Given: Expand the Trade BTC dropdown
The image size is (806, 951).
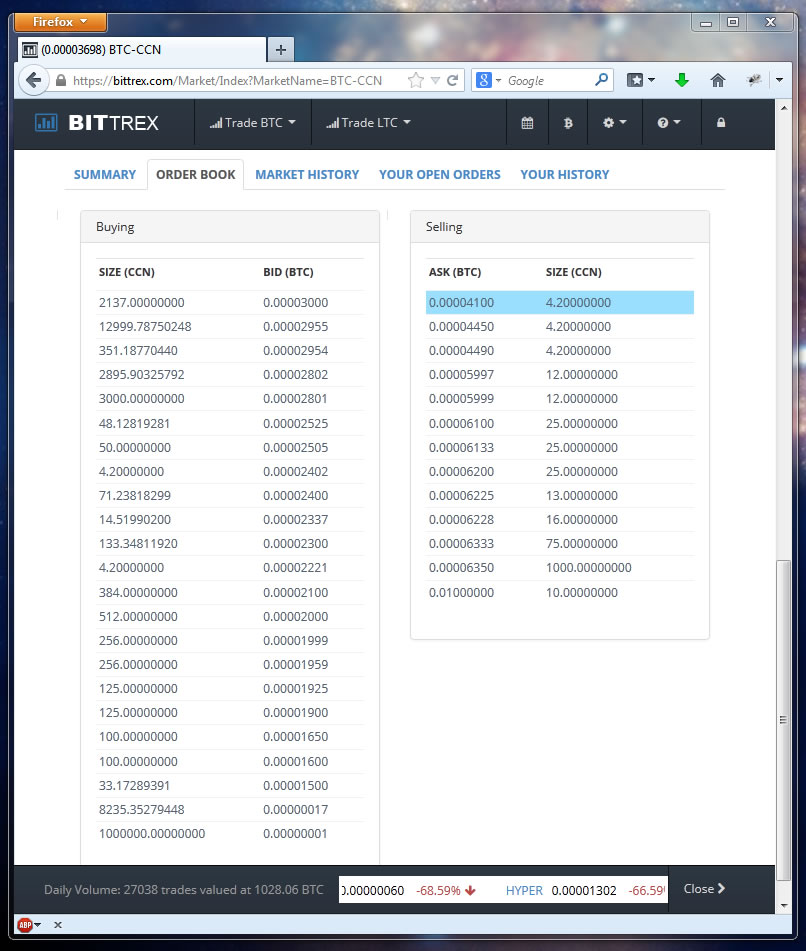Looking at the screenshot, I should coord(252,123).
